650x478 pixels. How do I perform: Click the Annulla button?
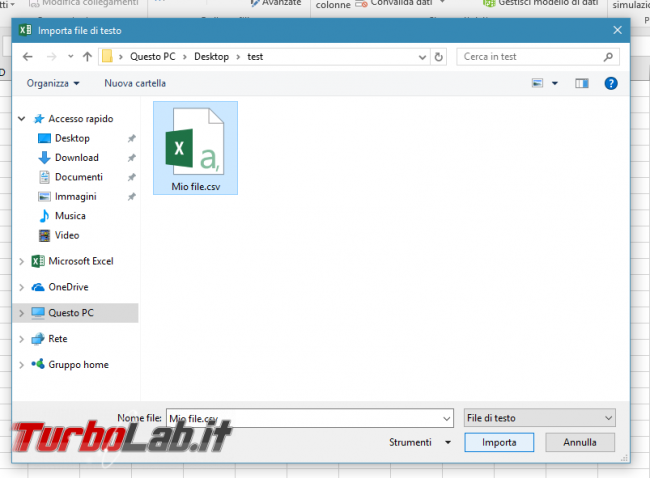(x=580, y=442)
